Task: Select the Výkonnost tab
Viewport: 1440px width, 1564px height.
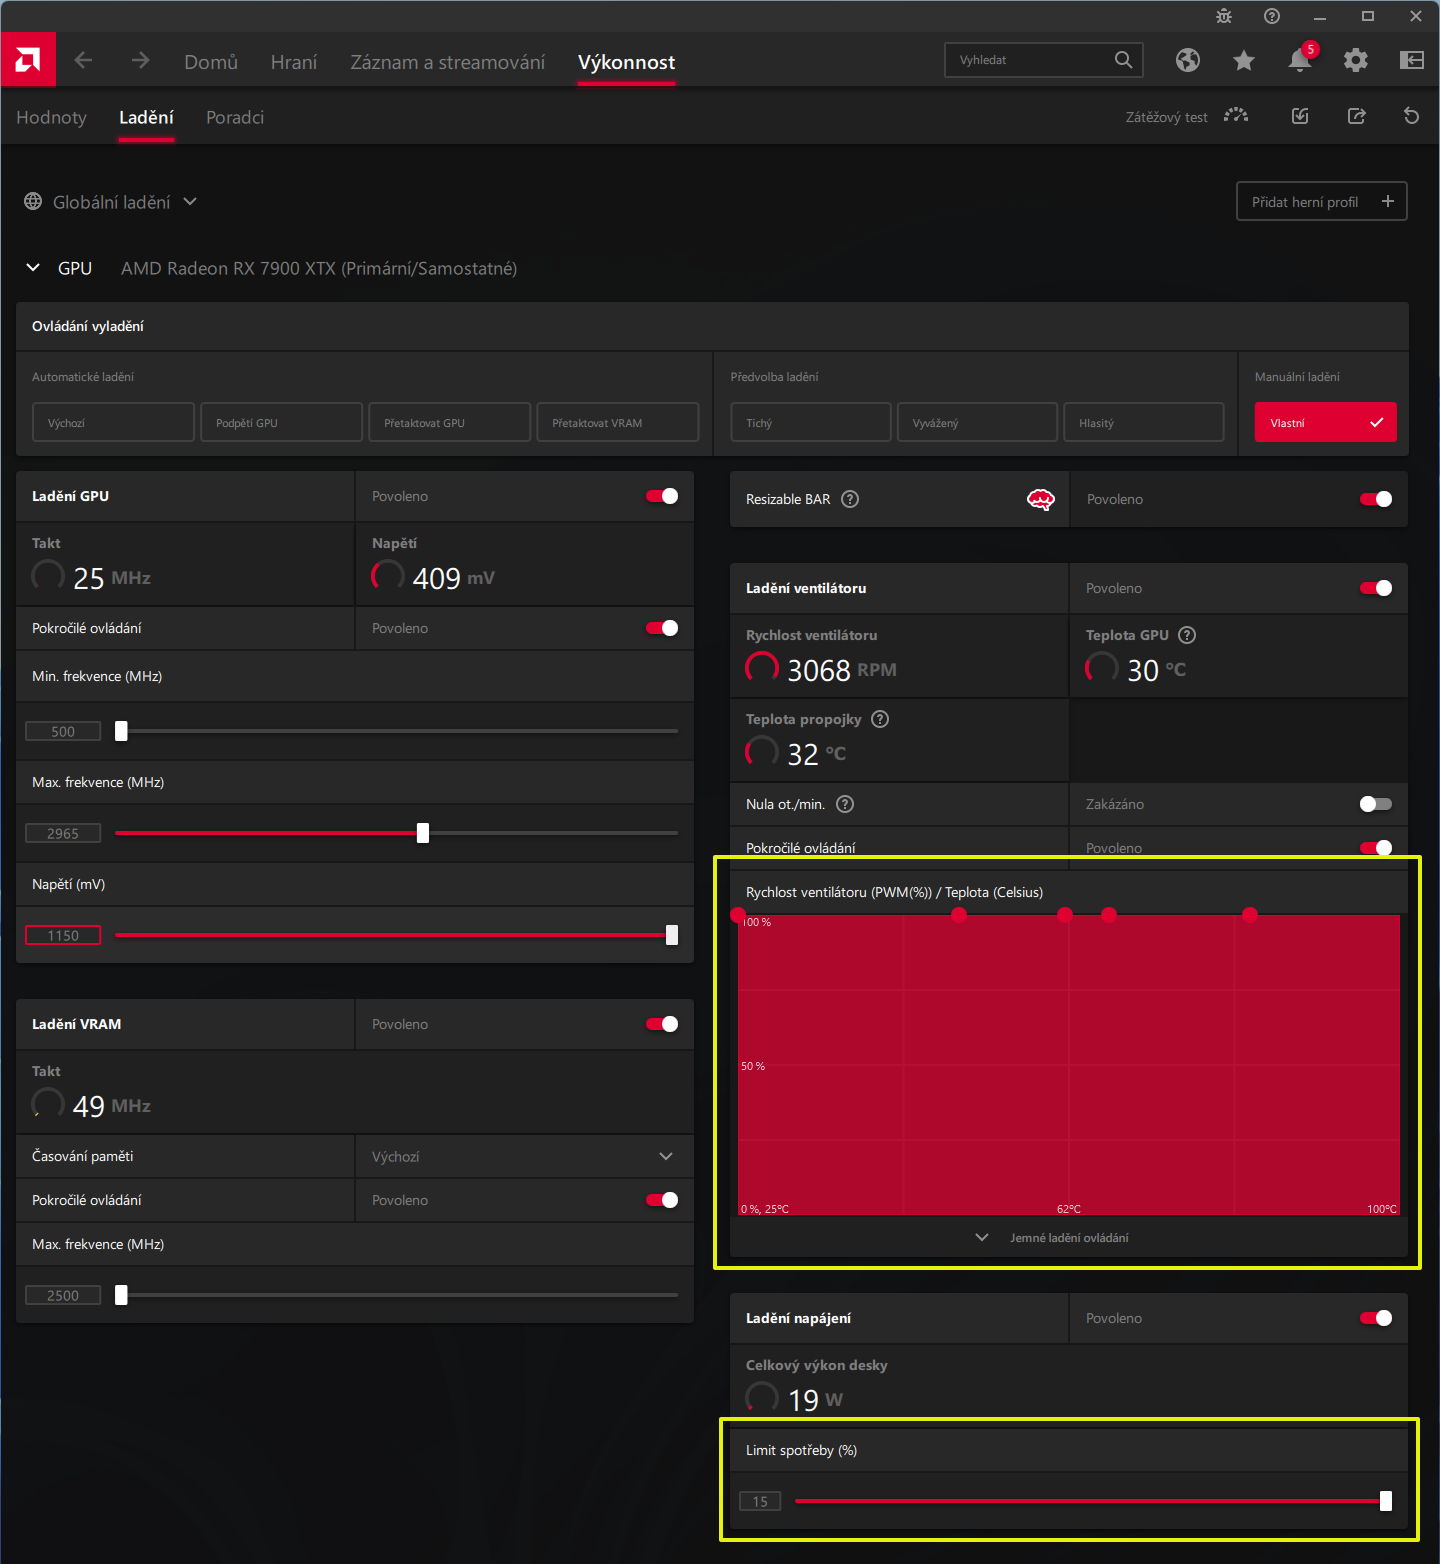Action: point(626,62)
